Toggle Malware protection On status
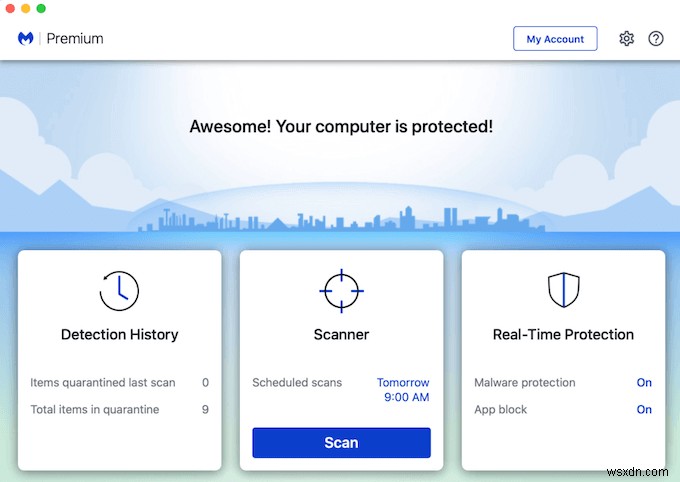680x482 pixels. [x=644, y=382]
